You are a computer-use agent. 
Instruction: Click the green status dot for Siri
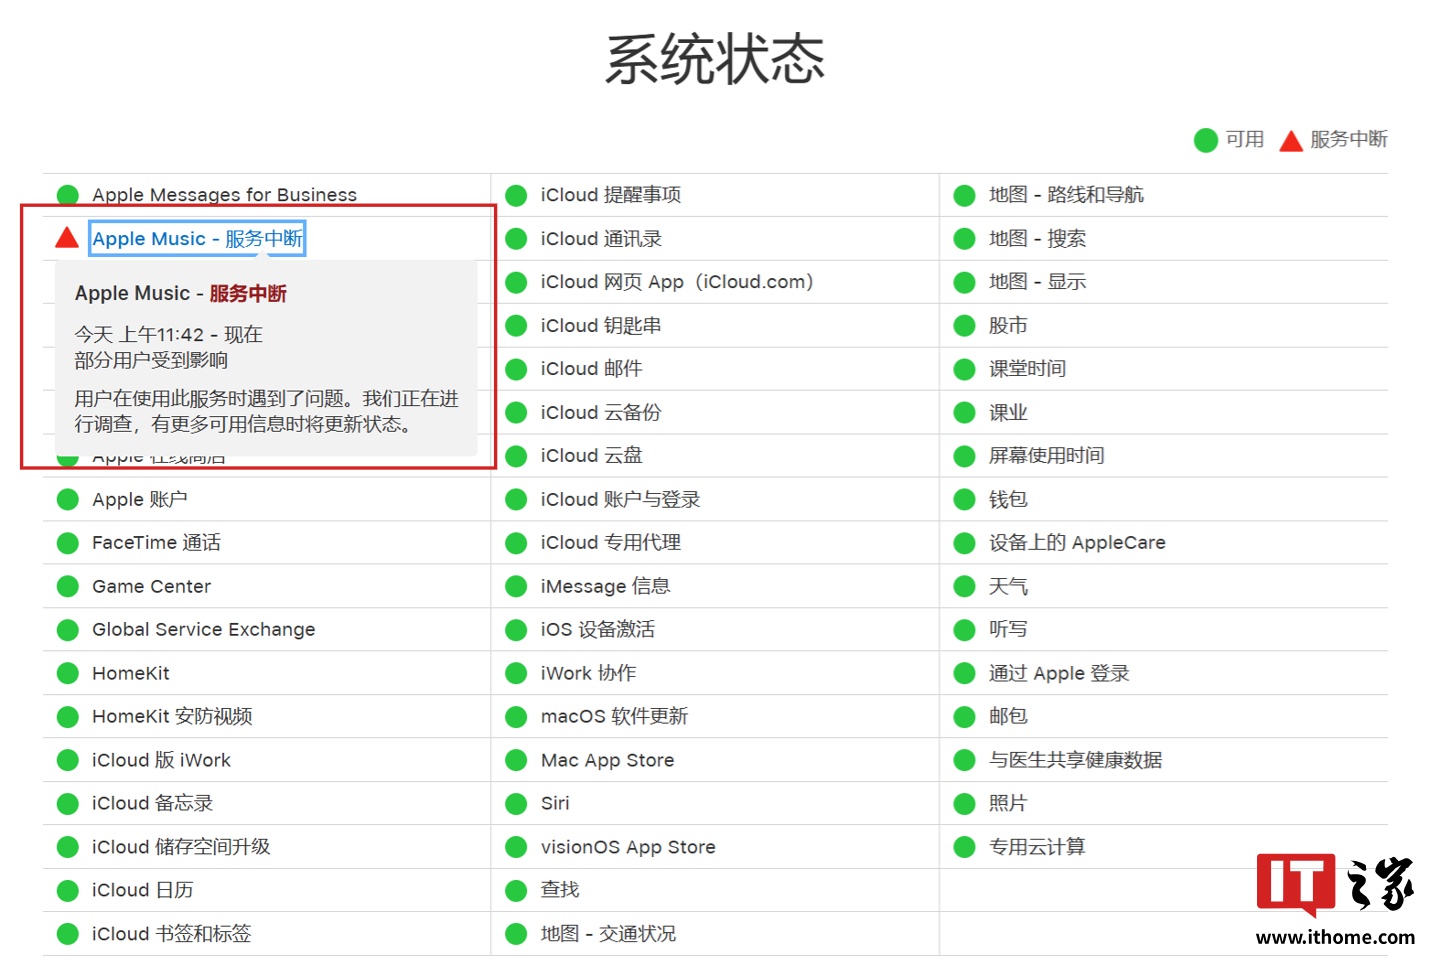[516, 804]
